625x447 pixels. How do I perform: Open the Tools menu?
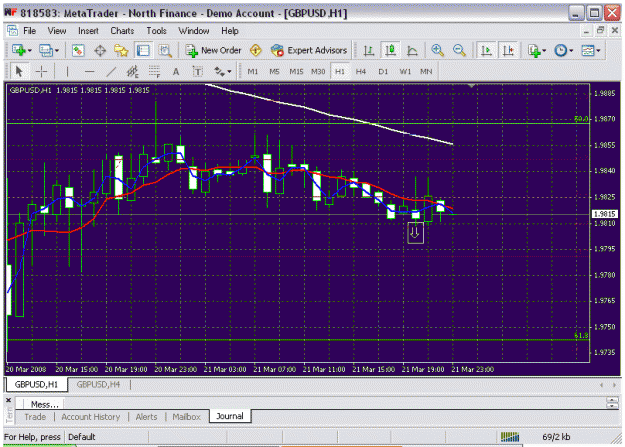156,31
